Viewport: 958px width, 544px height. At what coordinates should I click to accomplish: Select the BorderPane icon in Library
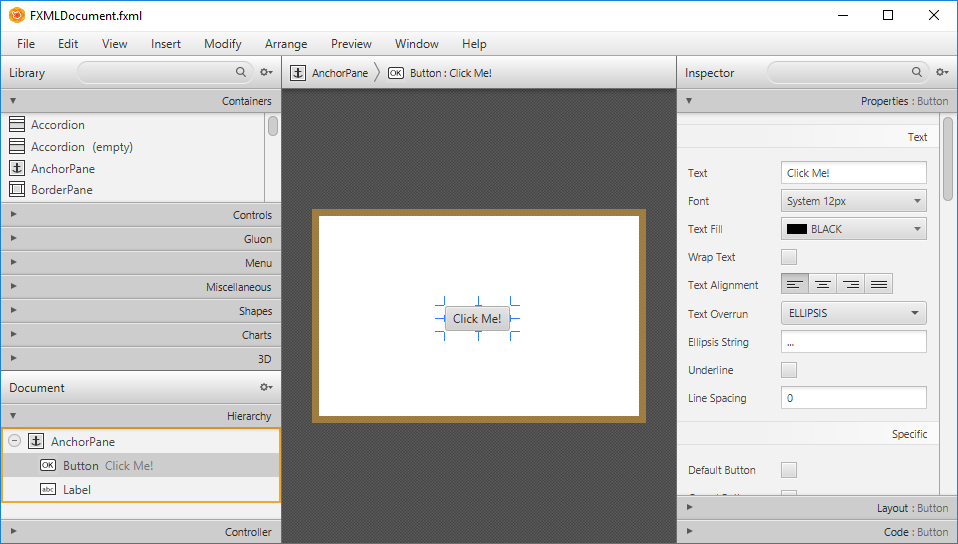[x=17, y=190]
